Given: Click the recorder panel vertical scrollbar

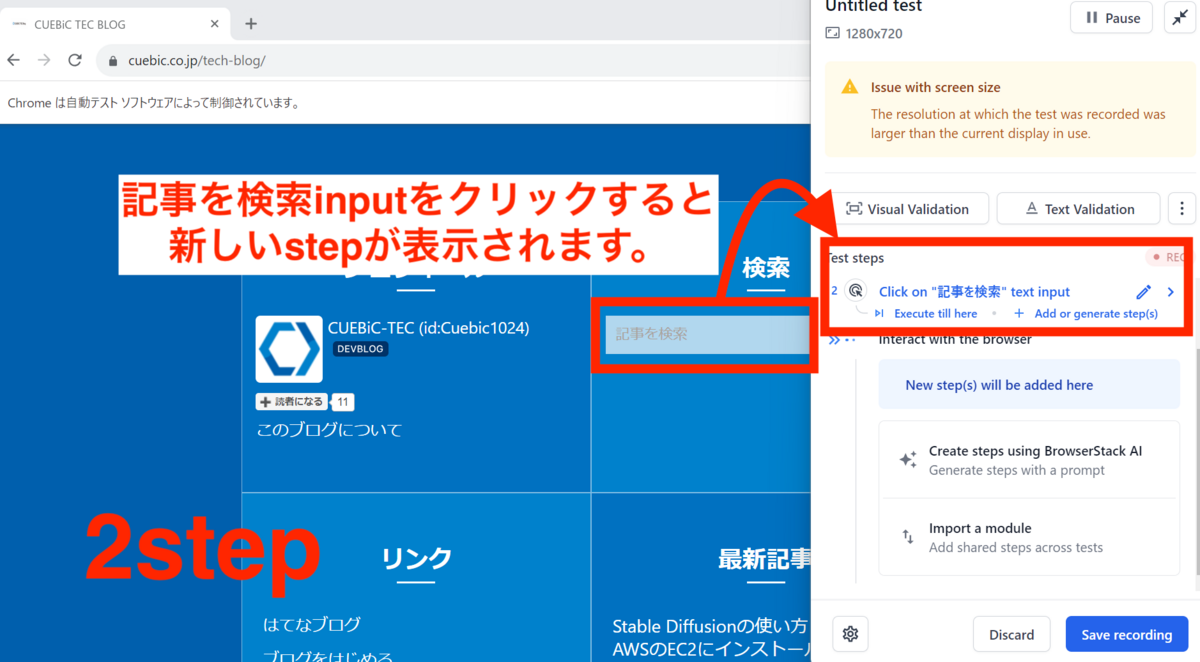Looking at the screenshot, I should click(x=1196, y=460).
